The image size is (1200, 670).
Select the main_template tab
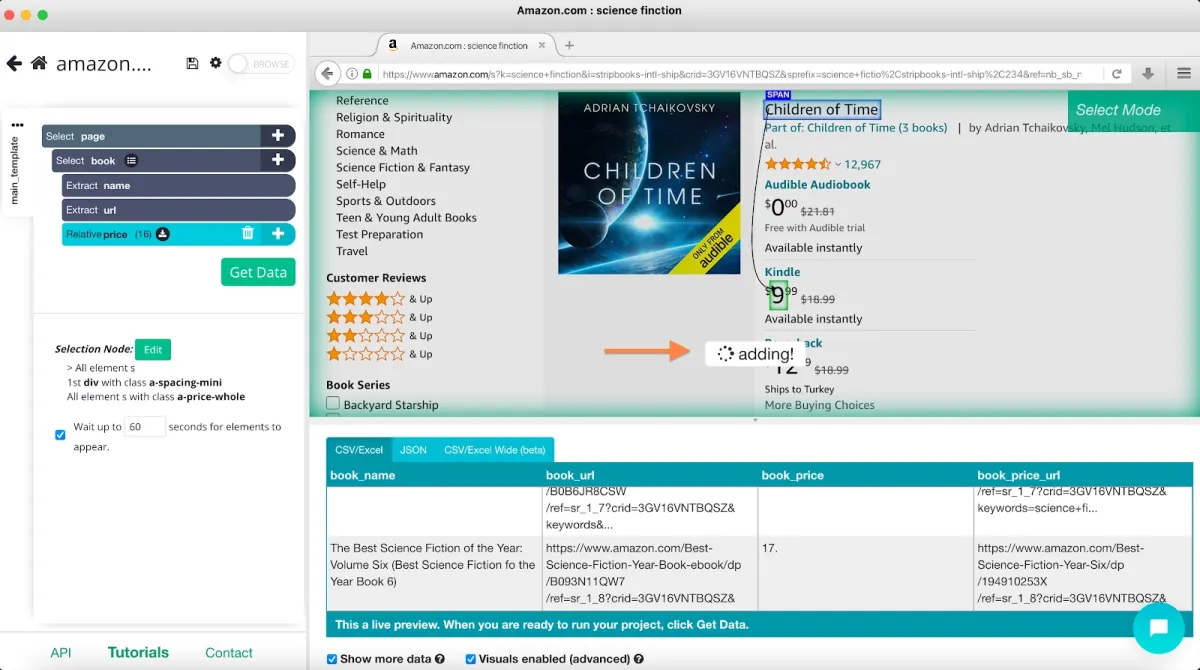click(x=15, y=171)
